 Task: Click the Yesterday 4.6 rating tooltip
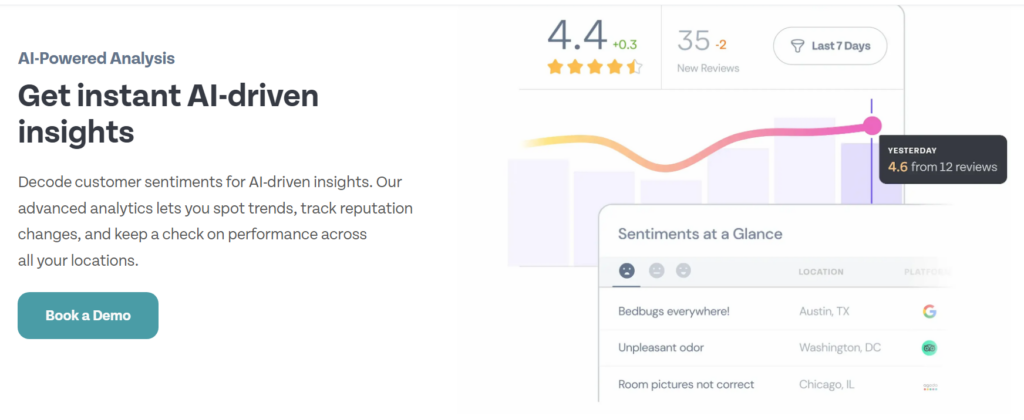(x=943, y=159)
